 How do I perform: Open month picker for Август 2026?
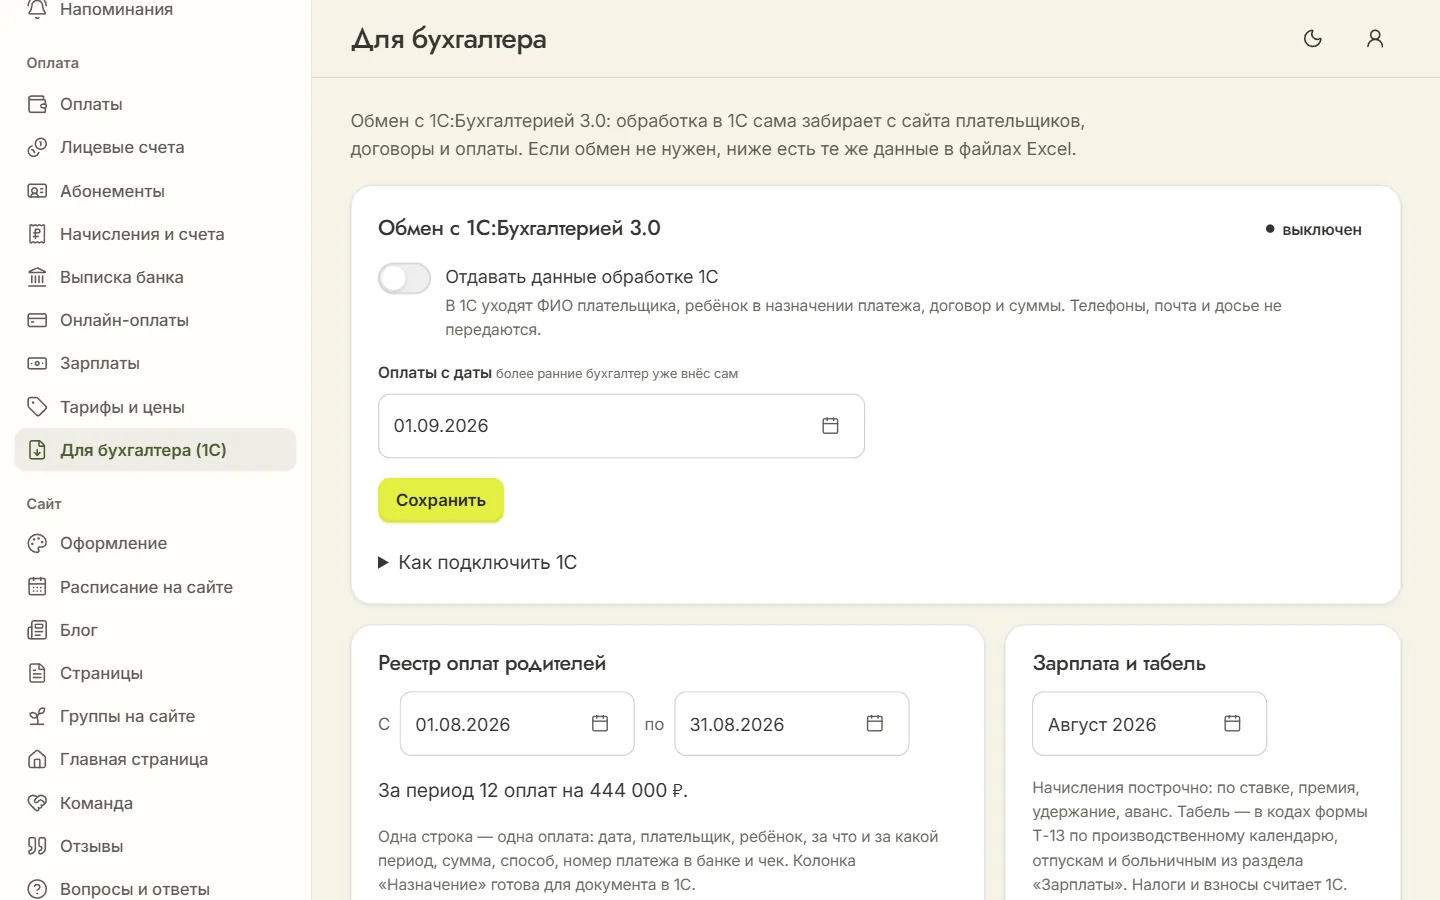(1232, 723)
